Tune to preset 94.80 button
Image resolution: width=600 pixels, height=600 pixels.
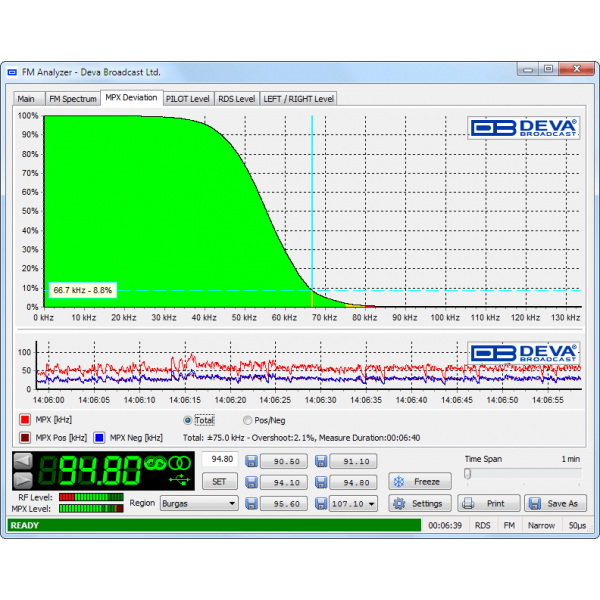click(x=354, y=483)
